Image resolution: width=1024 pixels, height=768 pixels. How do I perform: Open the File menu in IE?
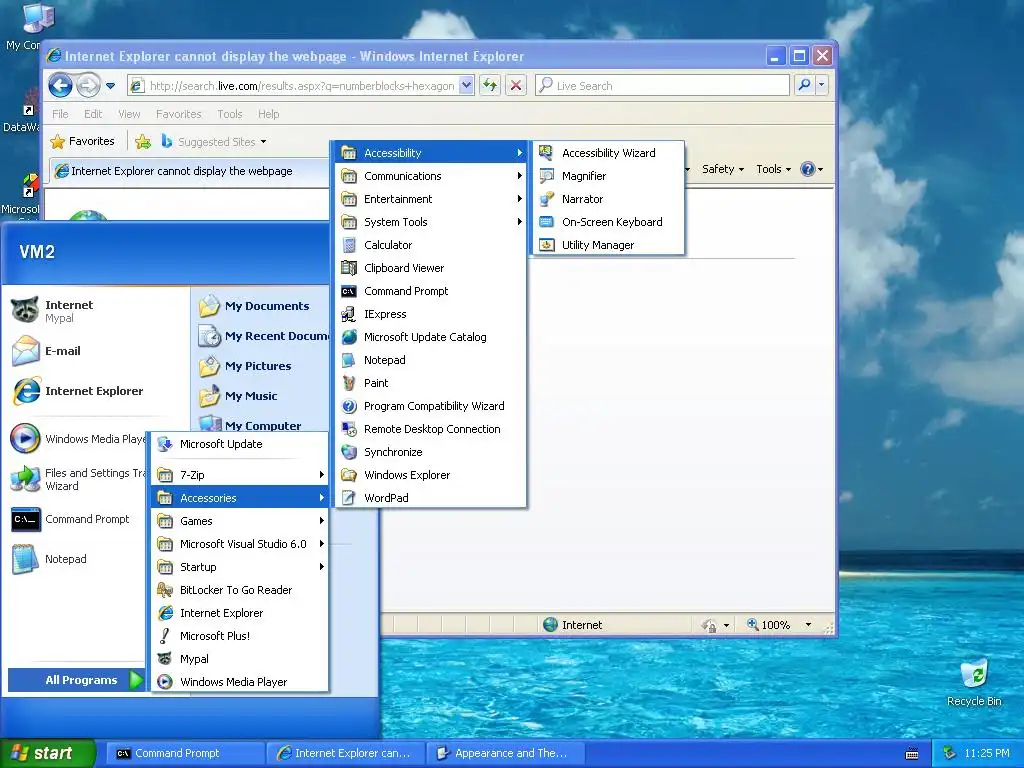(60, 114)
